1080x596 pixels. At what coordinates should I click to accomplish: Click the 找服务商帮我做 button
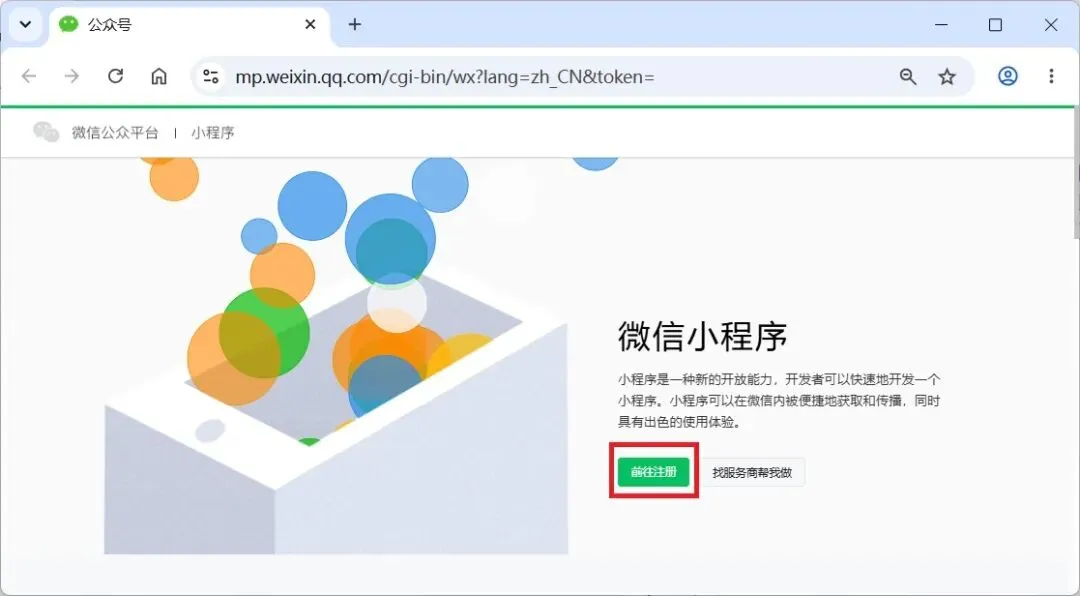[752, 473]
